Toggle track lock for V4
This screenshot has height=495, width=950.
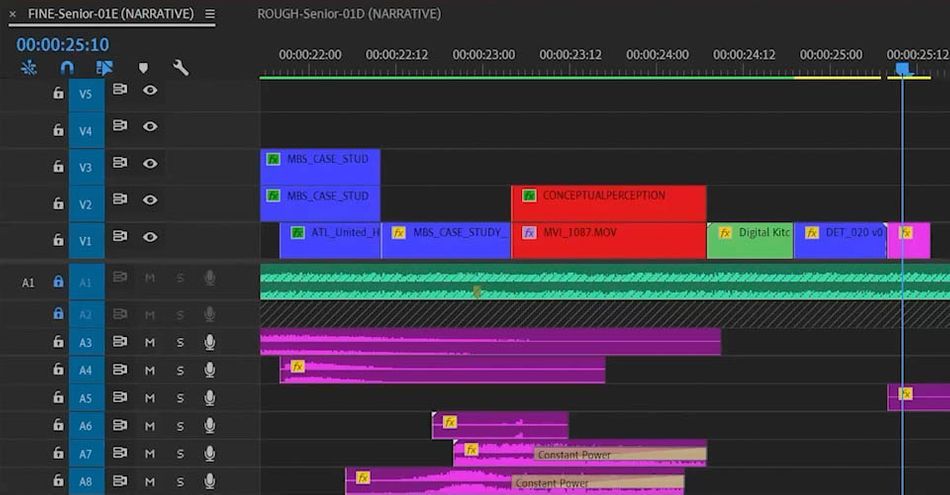[58, 130]
